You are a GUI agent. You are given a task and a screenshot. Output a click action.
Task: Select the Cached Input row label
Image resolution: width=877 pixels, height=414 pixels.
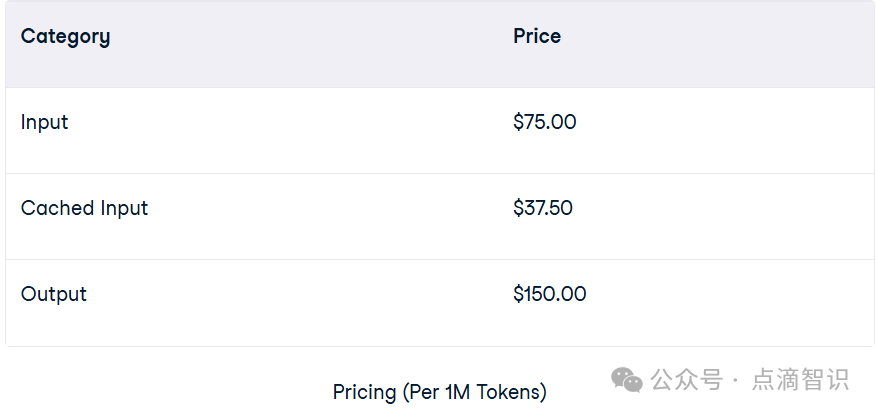(84, 209)
